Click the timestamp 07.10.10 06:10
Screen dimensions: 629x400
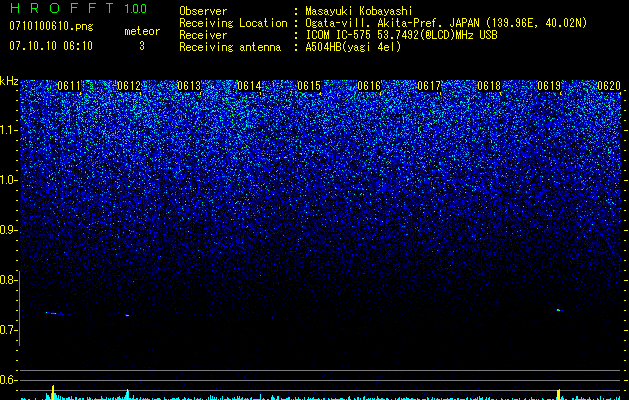click(51, 46)
